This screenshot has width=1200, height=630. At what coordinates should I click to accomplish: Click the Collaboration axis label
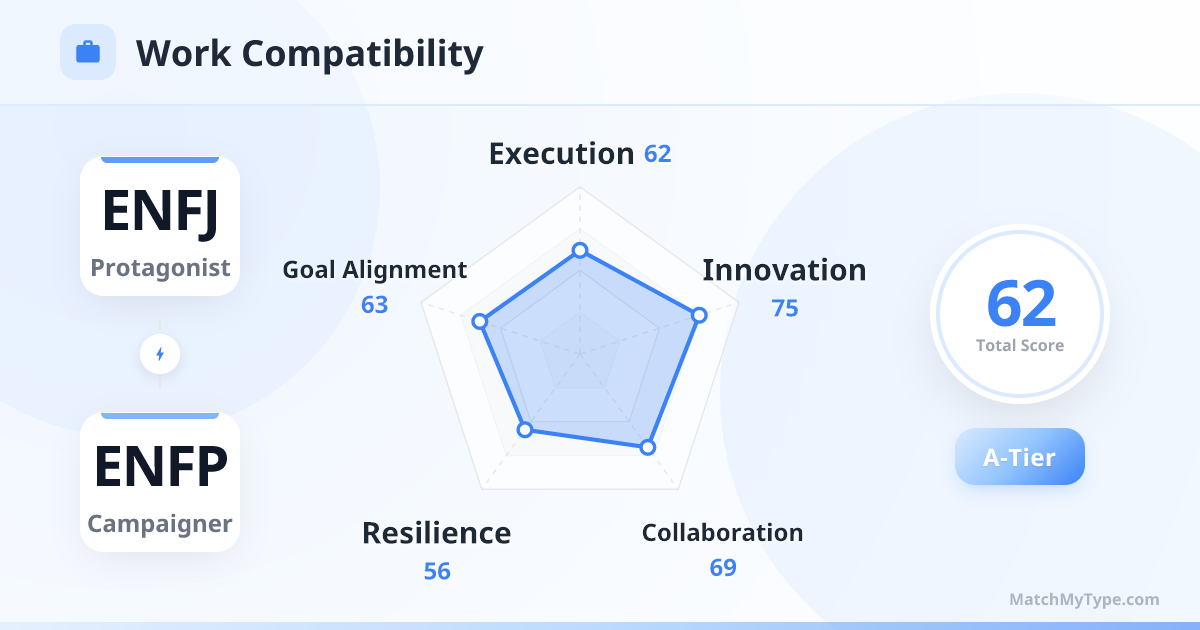[722, 533]
